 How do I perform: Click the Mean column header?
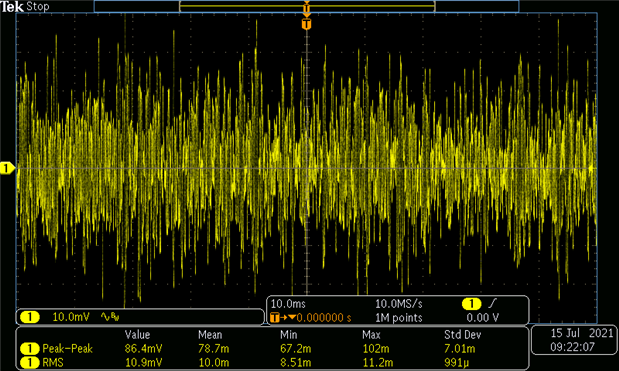[210, 335]
